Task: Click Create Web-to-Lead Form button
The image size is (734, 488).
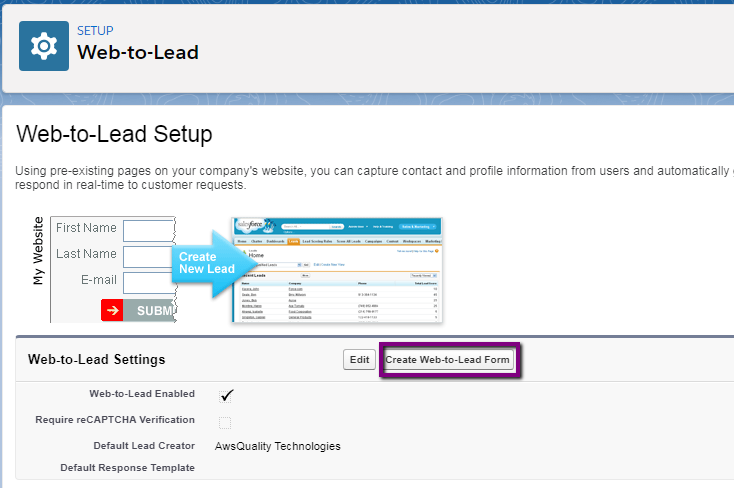Action: (x=447, y=360)
